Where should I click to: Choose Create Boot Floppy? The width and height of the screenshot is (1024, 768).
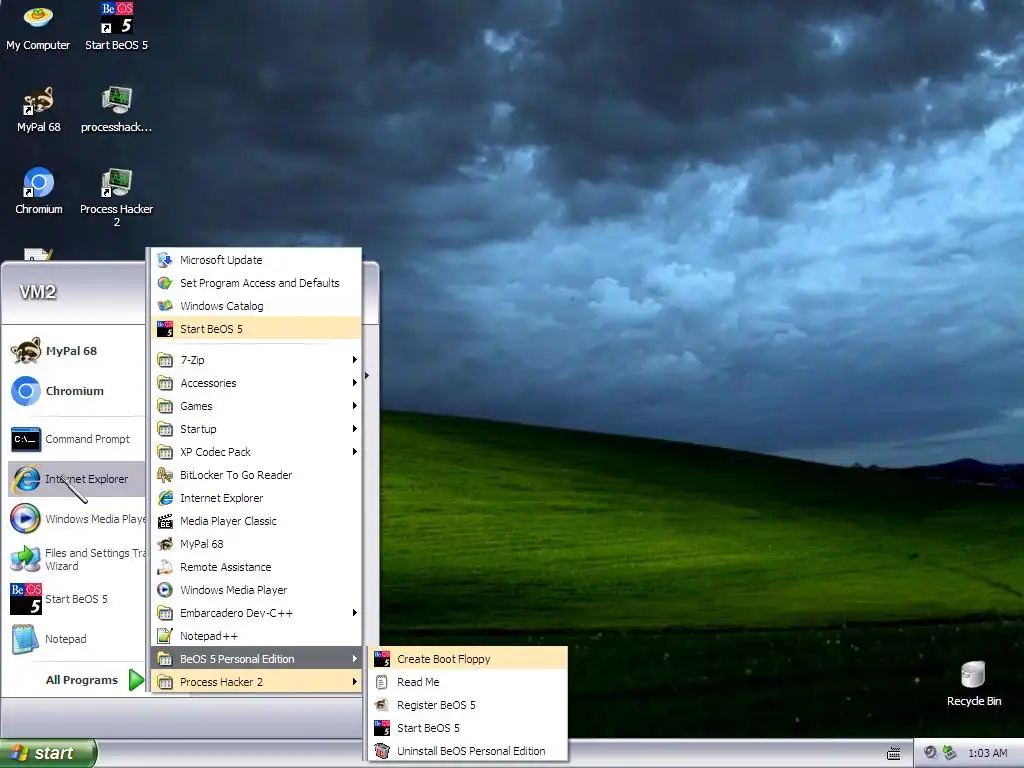(x=468, y=659)
